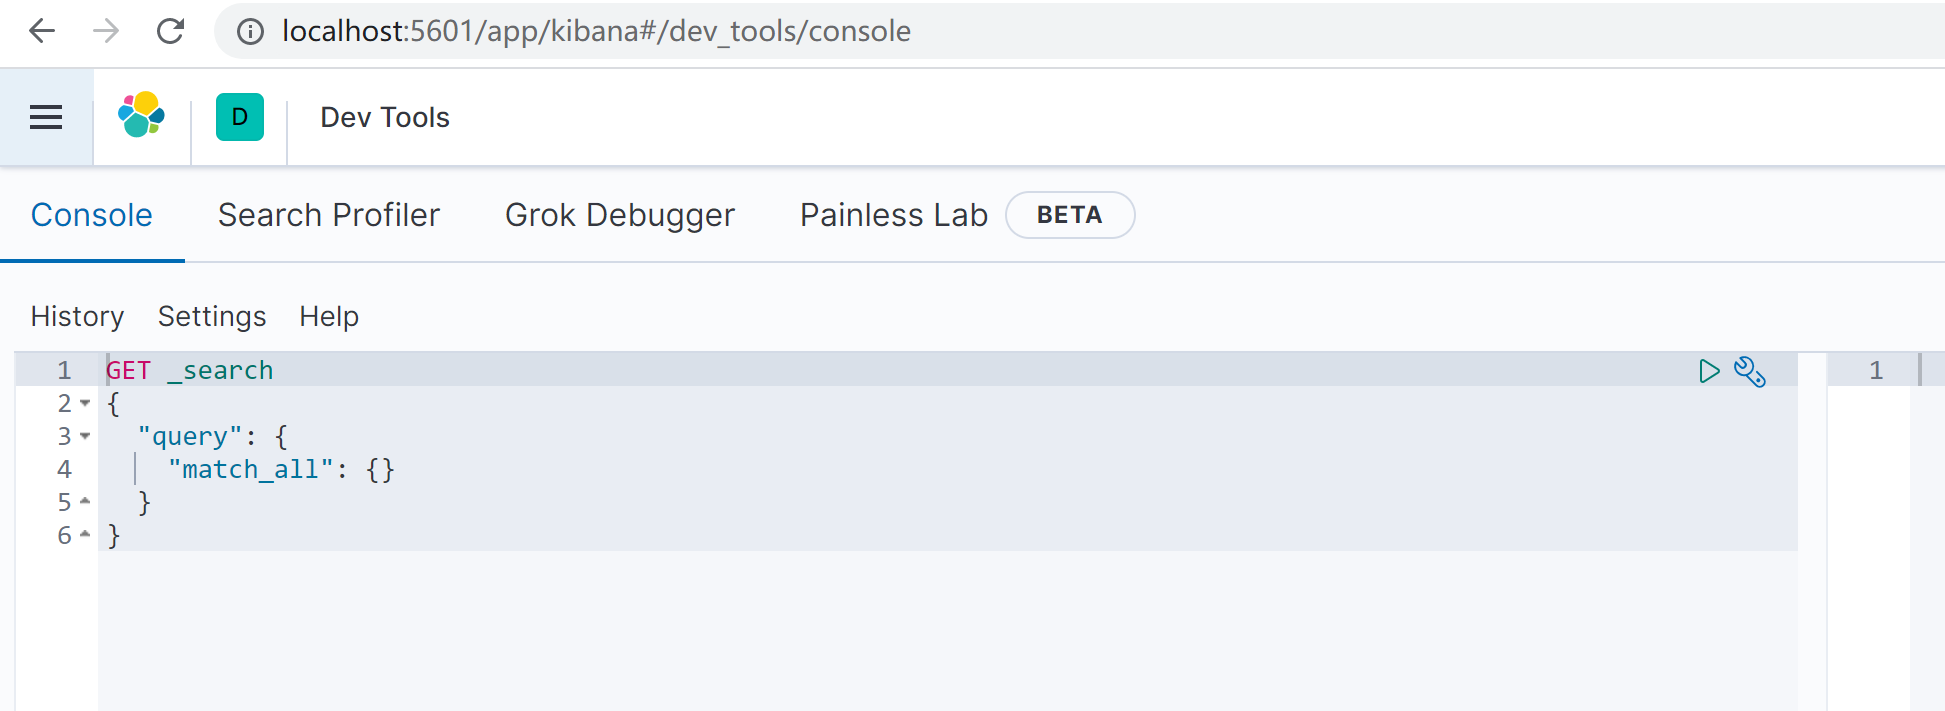
Task: Run the request with play icon
Action: [x=1709, y=371]
